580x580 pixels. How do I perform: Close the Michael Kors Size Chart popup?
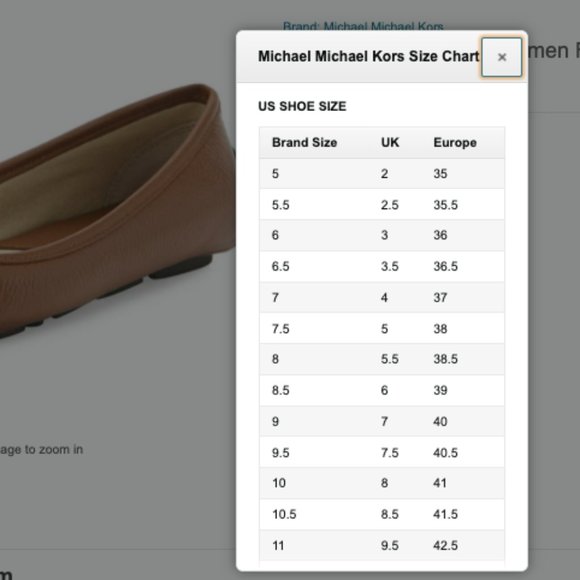[x=501, y=57]
